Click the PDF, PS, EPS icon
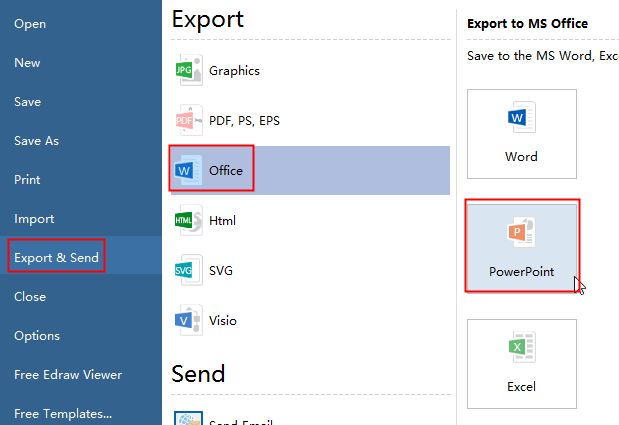619x425 pixels. [185, 121]
